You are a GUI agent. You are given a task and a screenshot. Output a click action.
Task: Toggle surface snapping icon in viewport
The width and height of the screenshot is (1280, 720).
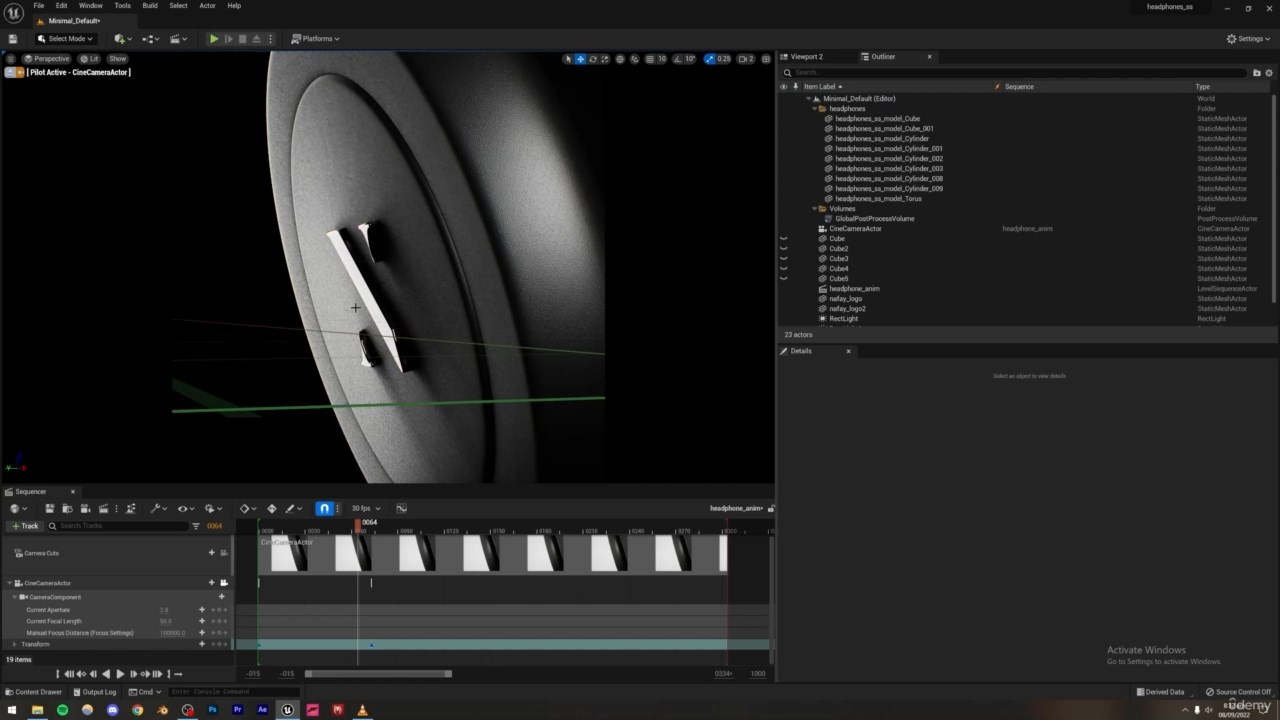point(634,59)
